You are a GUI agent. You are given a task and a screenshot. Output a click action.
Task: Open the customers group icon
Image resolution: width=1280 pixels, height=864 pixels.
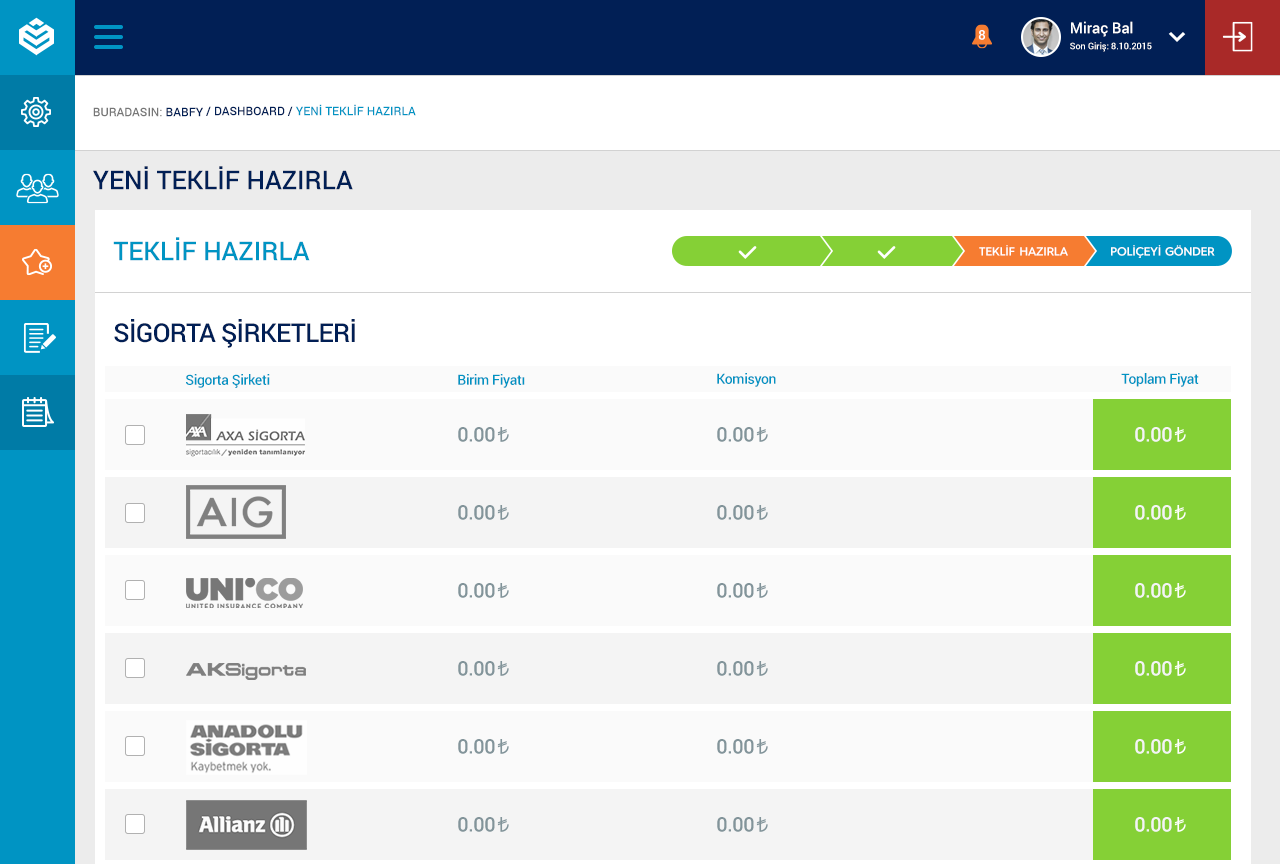(x=37, y=187)
